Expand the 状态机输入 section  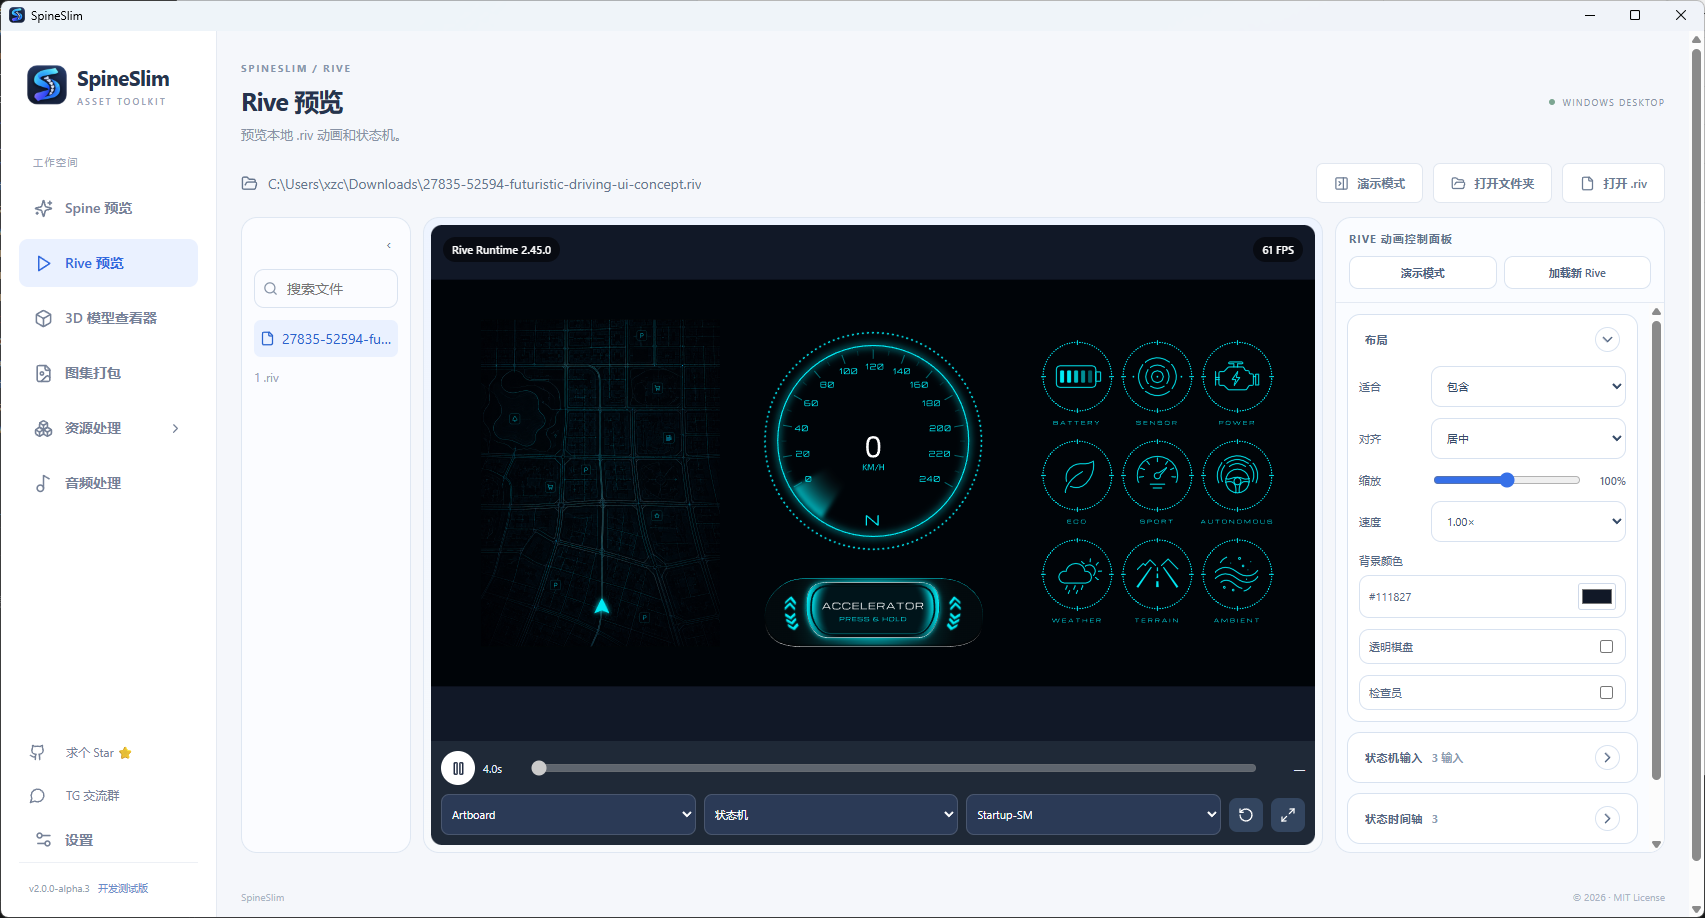tap(1607, 758)
